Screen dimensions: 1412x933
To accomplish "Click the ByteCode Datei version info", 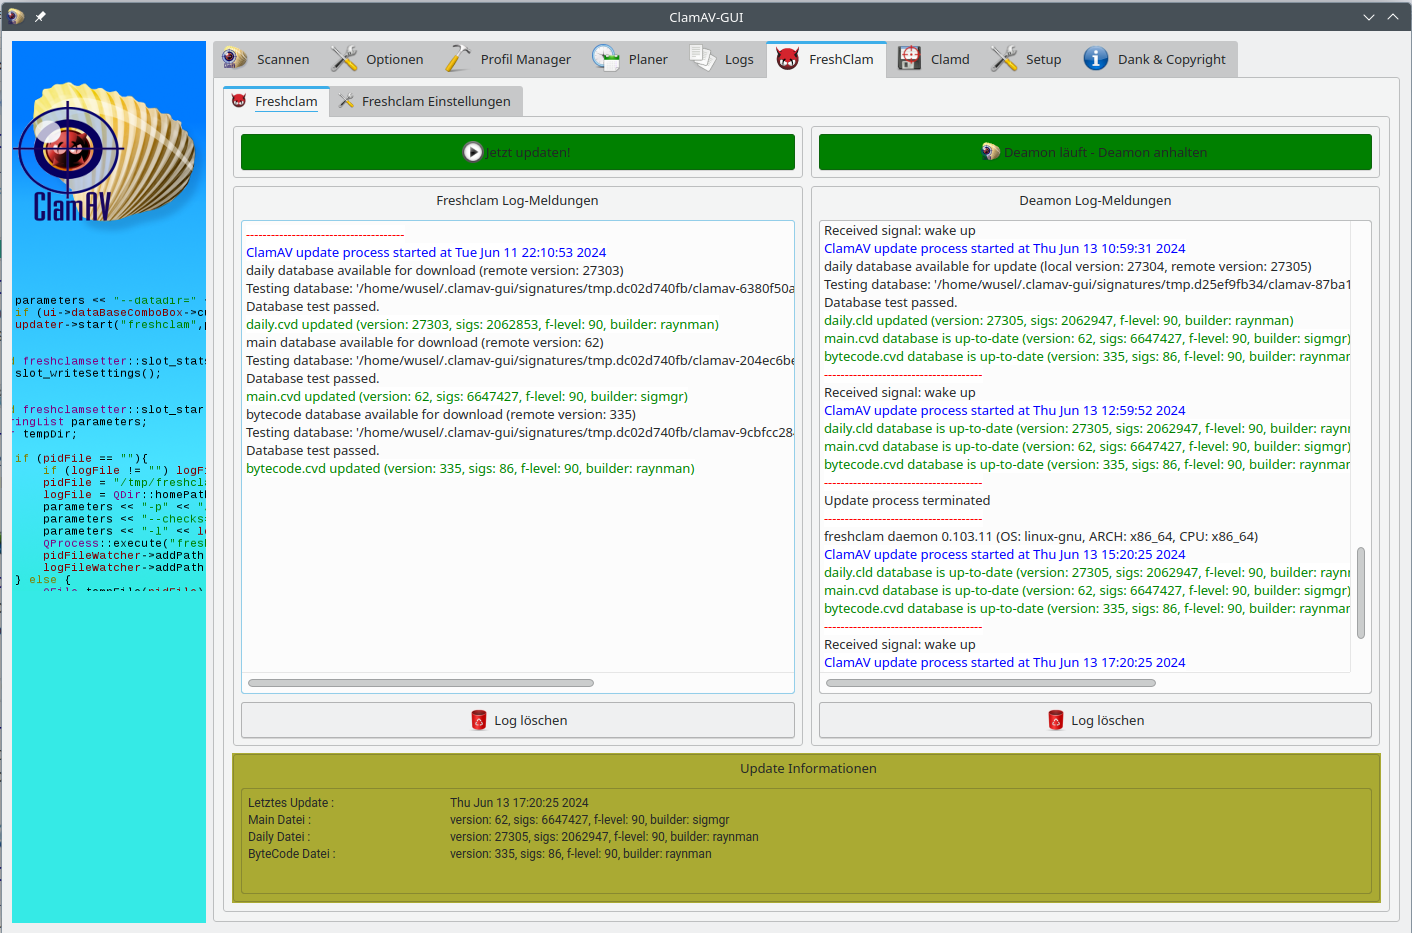I will pos(581,854).
